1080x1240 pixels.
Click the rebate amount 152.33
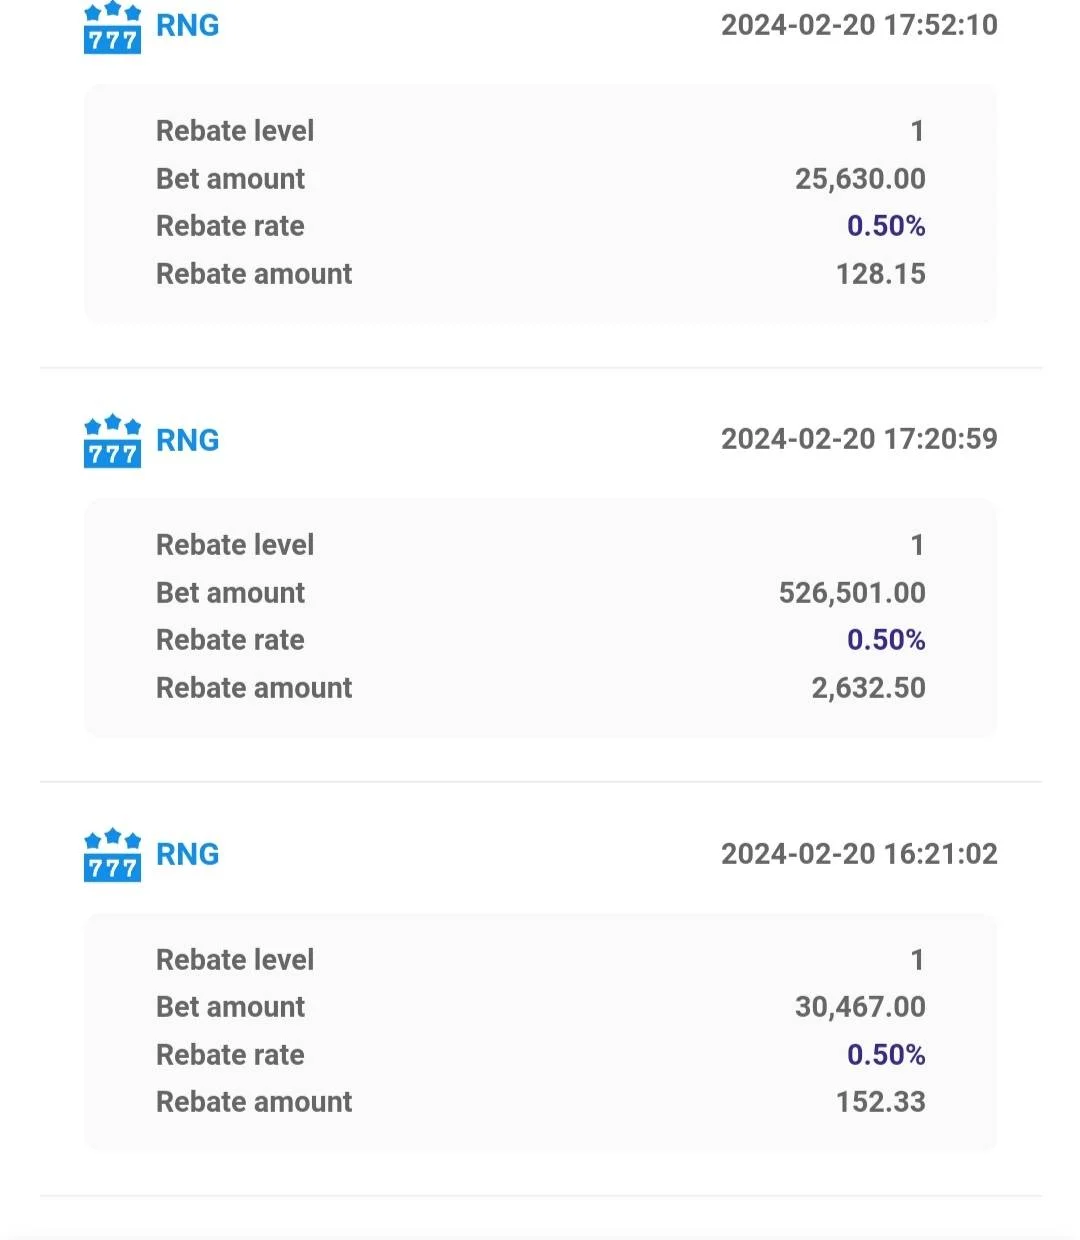click(881, 1102)
